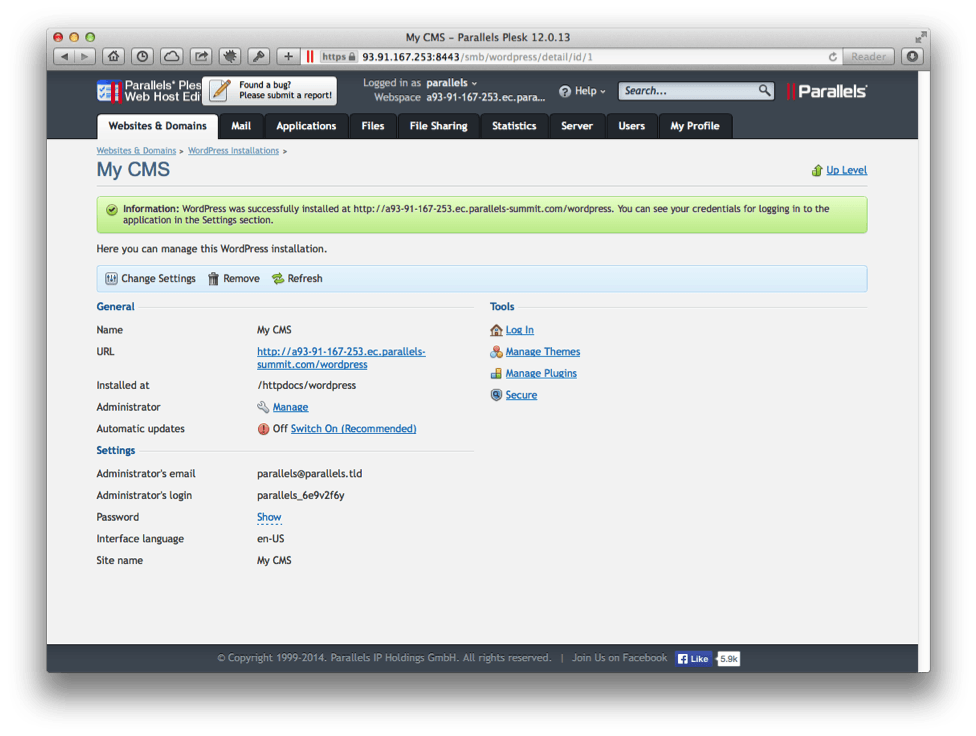The height and width of the screenshot is (736, 976).
Task: Open the WordPress site URL link
Action: (x=341, y=358)
